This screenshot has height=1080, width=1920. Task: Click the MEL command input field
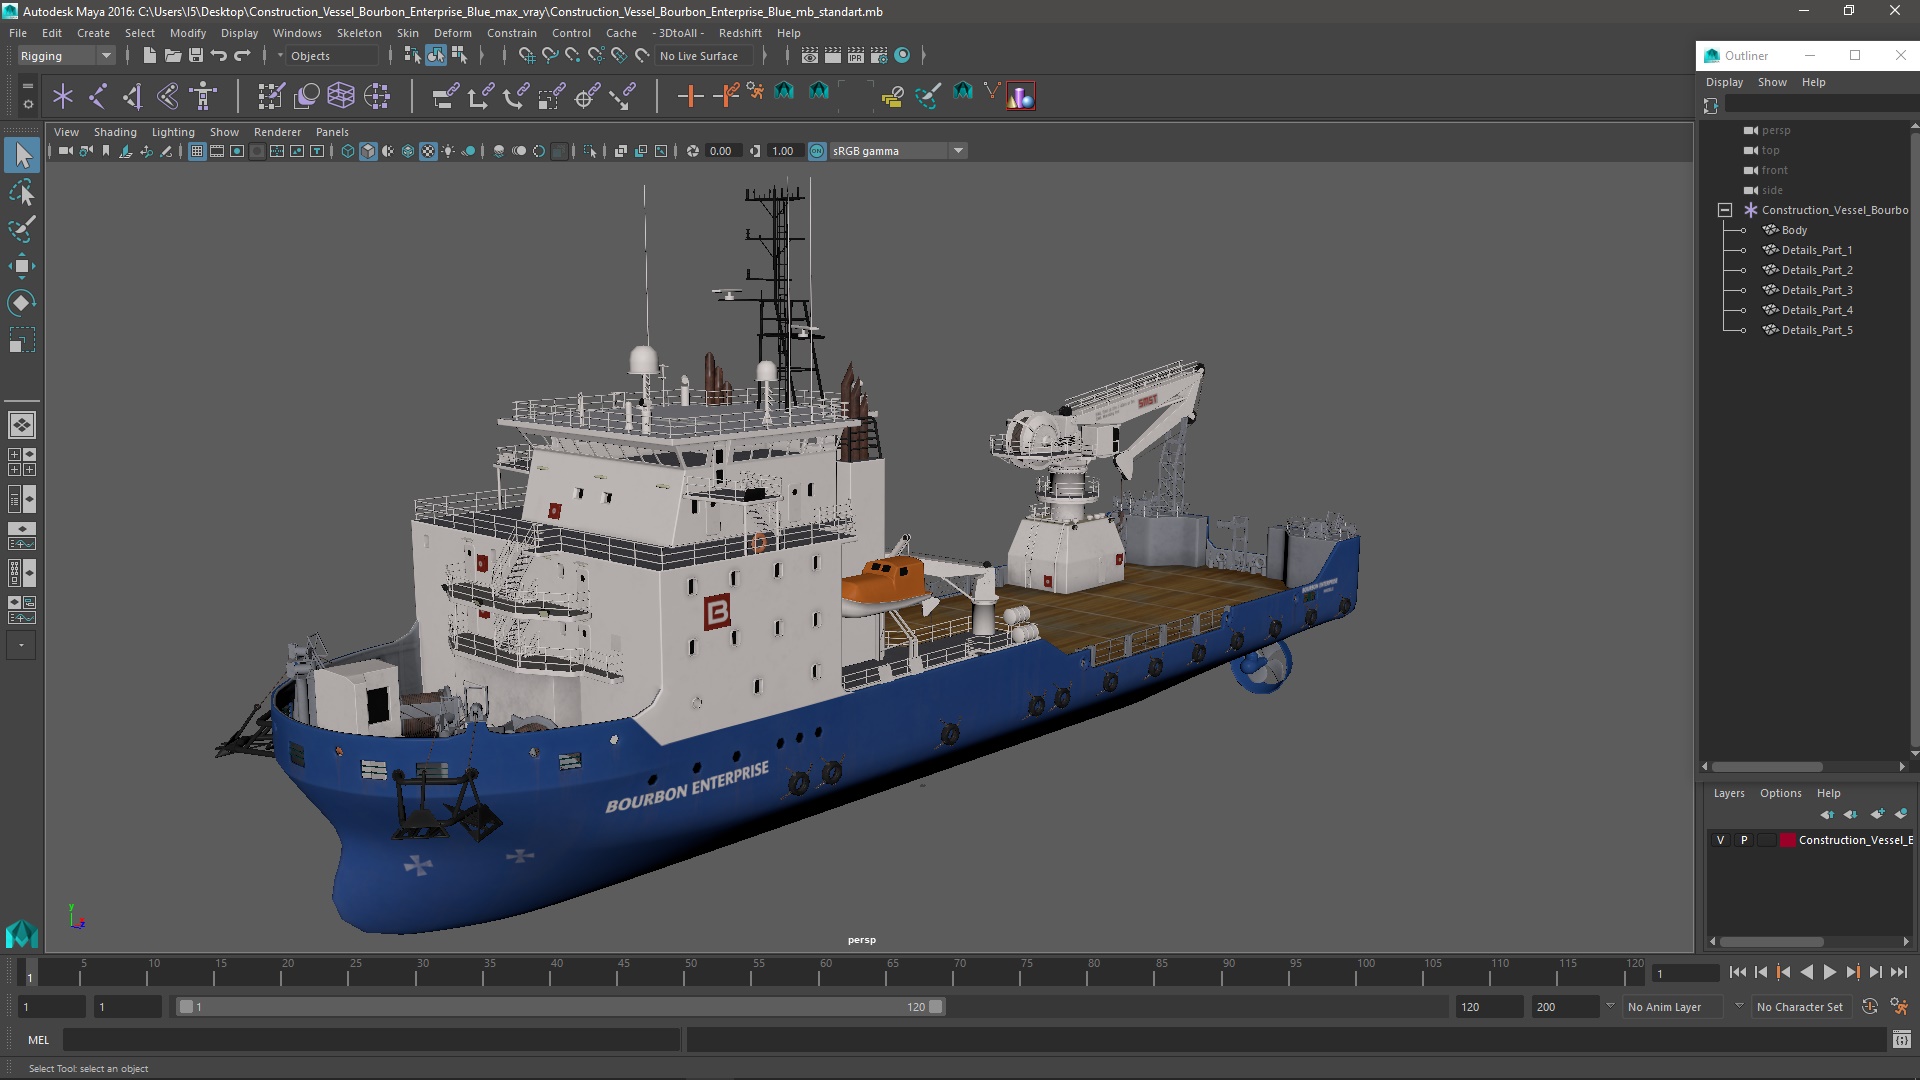tap(372, 1041)
